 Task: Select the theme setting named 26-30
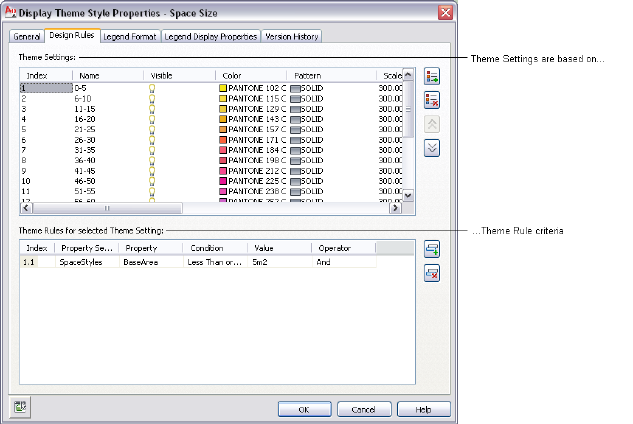pyautogui.click(x=85, y=140)
